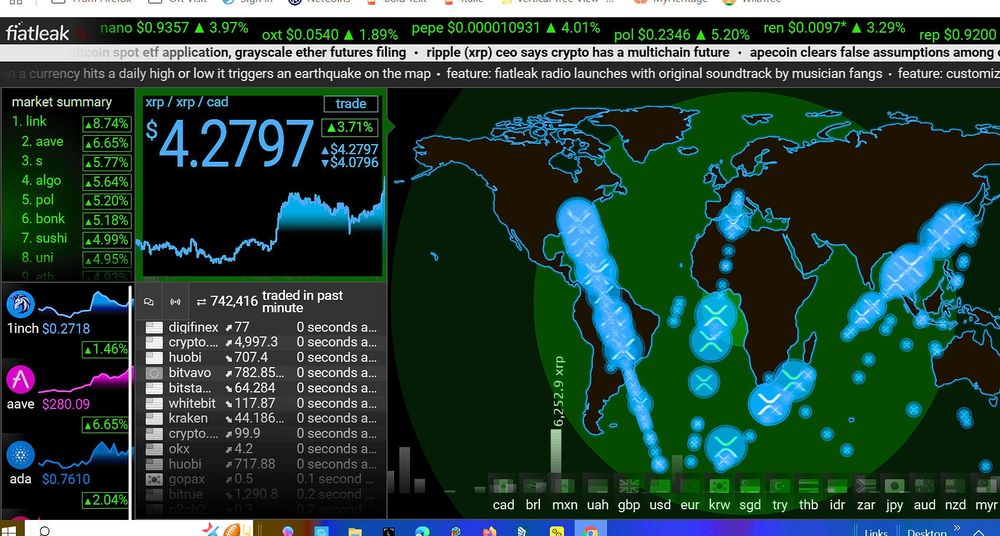This screenshot has height=536, width=1000.
Task: Click the huobi 707.4 trade row
Action: pos(261,357)
